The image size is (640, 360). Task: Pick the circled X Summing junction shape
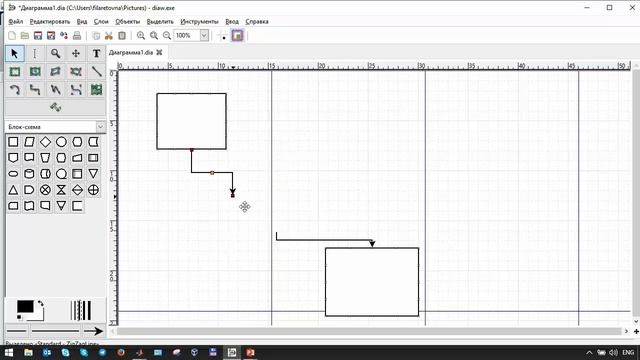tap(45, 190)
